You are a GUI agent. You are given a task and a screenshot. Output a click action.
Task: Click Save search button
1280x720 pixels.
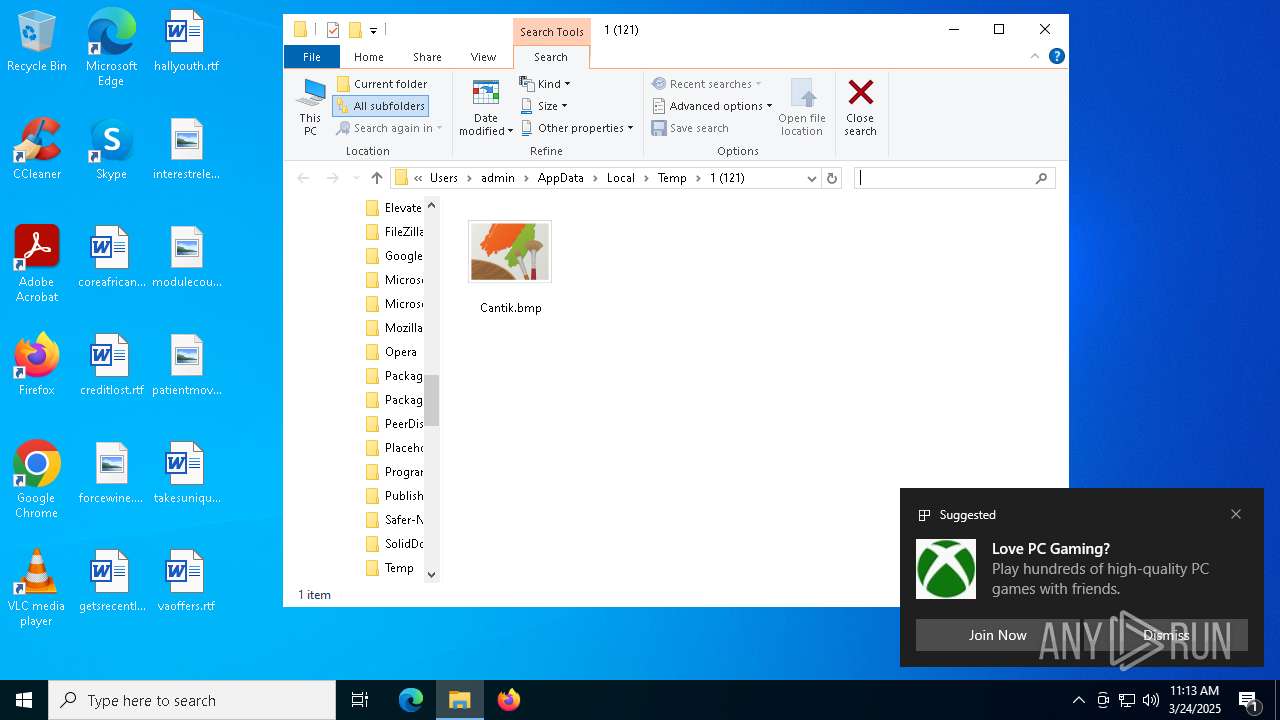coord(690,128)
